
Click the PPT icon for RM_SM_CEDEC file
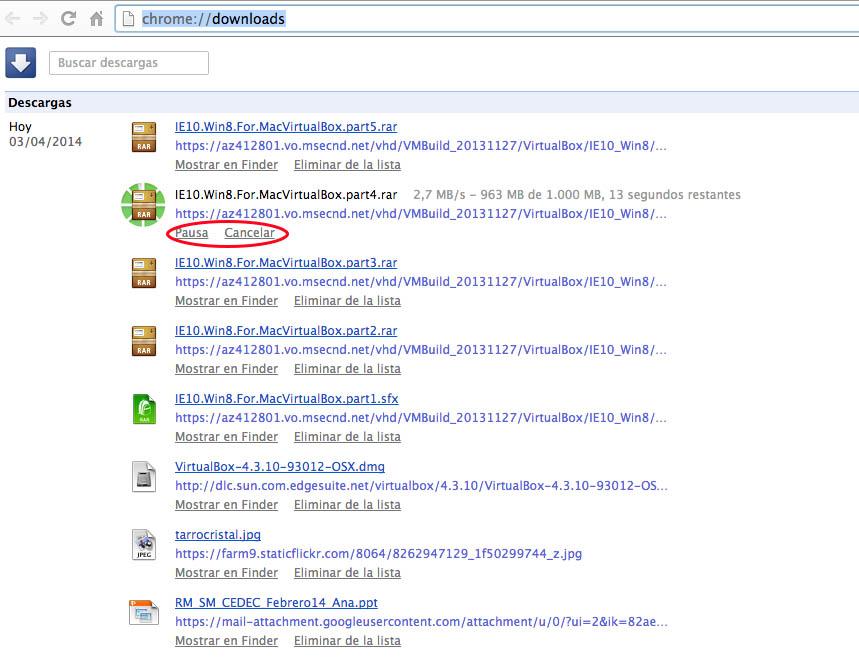(144, 612)
